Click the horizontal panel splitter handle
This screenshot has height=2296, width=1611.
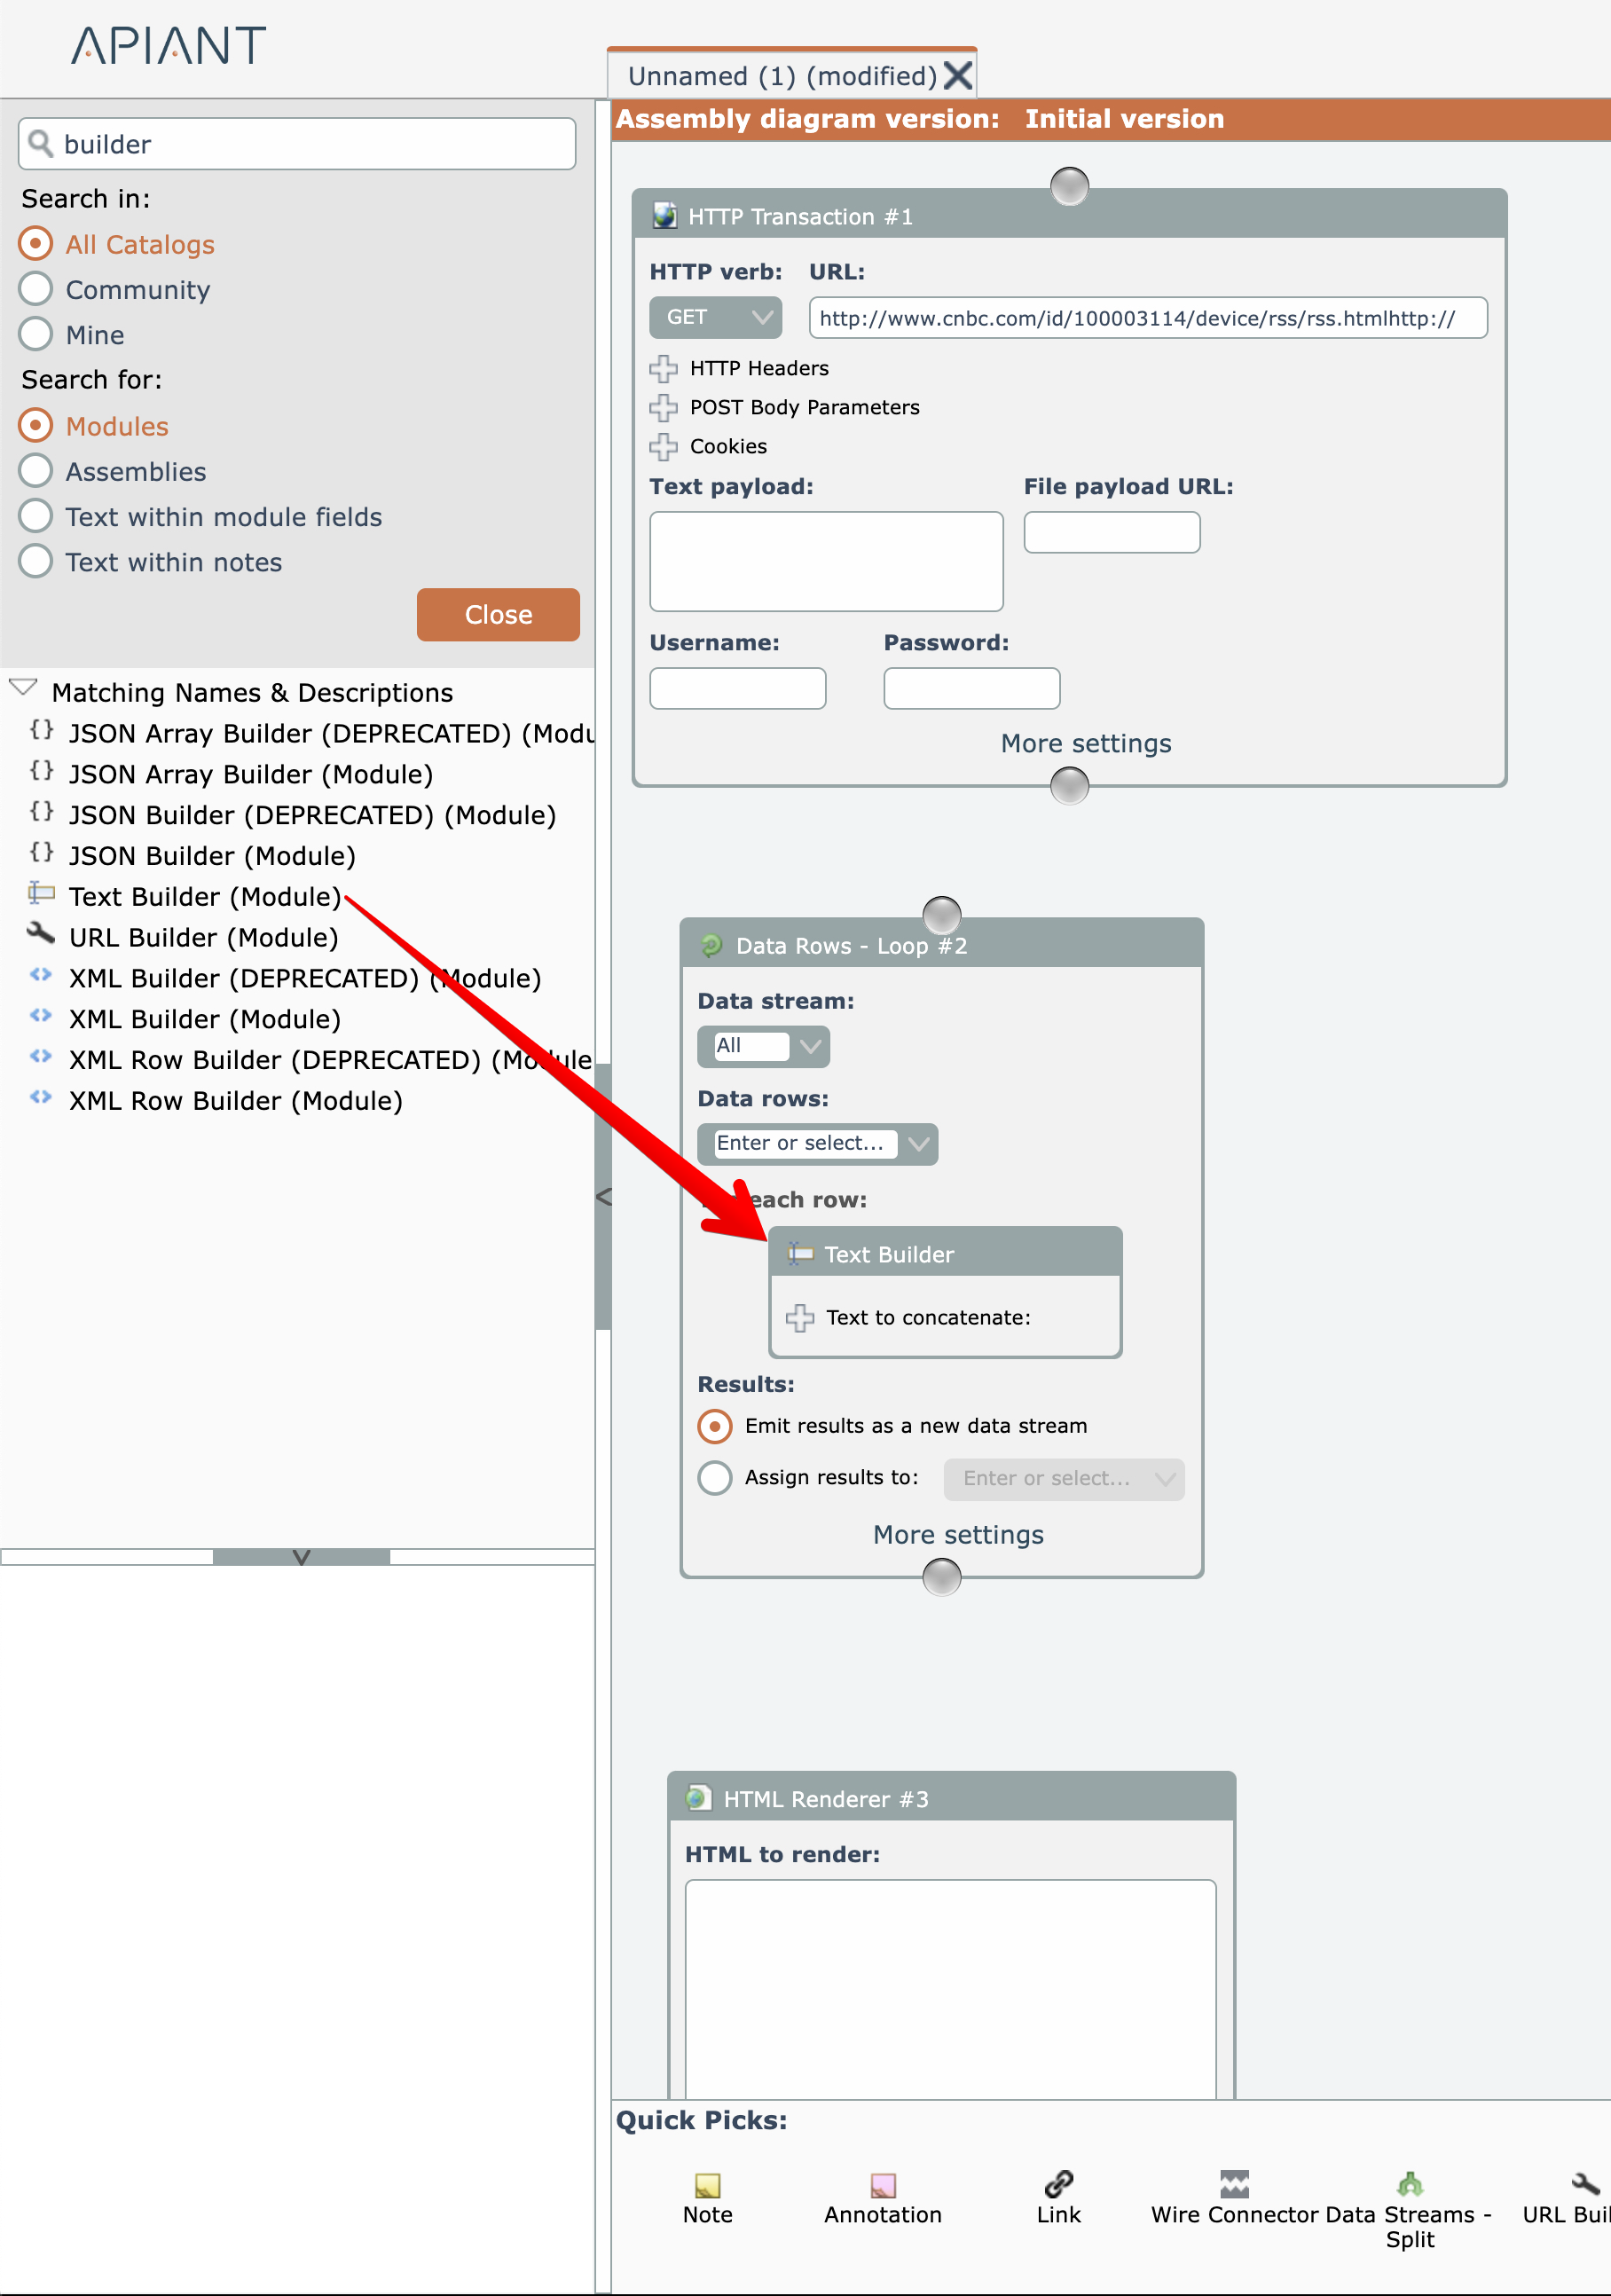click(301, 1556)
